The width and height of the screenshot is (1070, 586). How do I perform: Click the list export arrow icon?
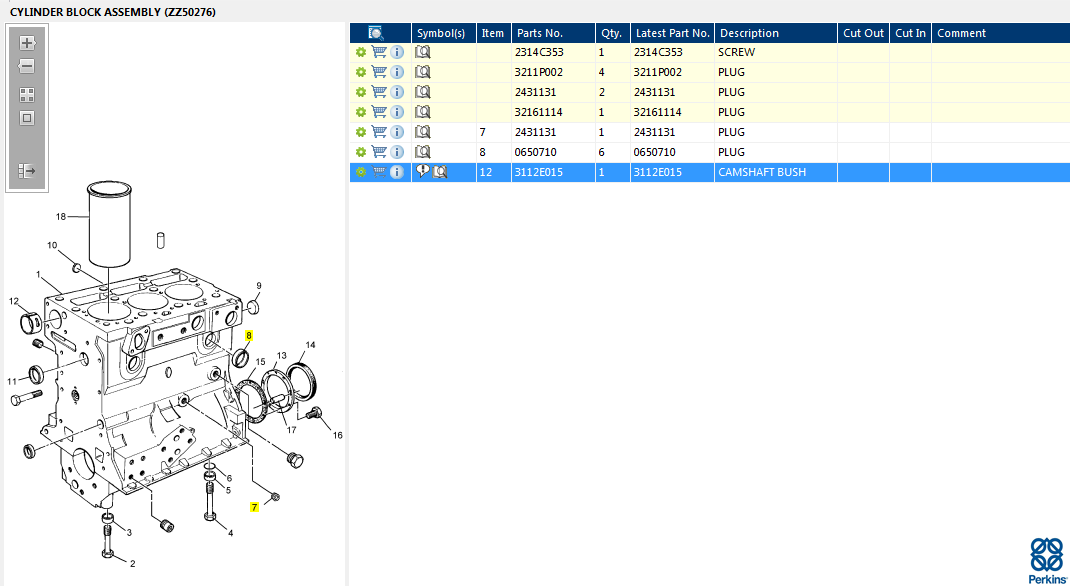(x=27, y=171)
